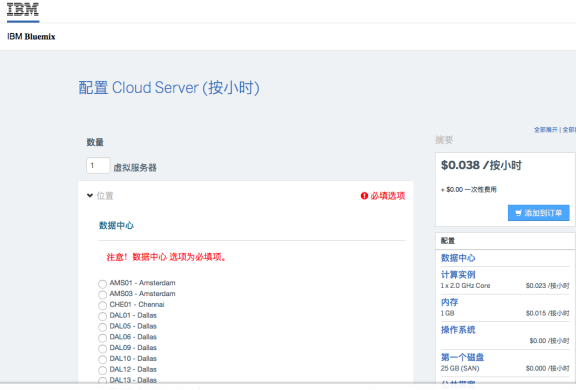The width and height of the screenshot is (576, 390).
Task: Pick DAL12 - Dallas radio option
Action: [102, 370]
